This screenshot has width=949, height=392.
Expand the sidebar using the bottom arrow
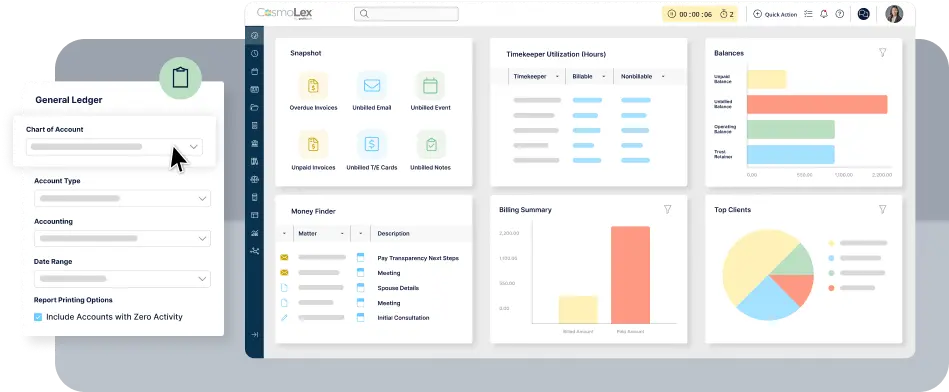coord(254,335)
